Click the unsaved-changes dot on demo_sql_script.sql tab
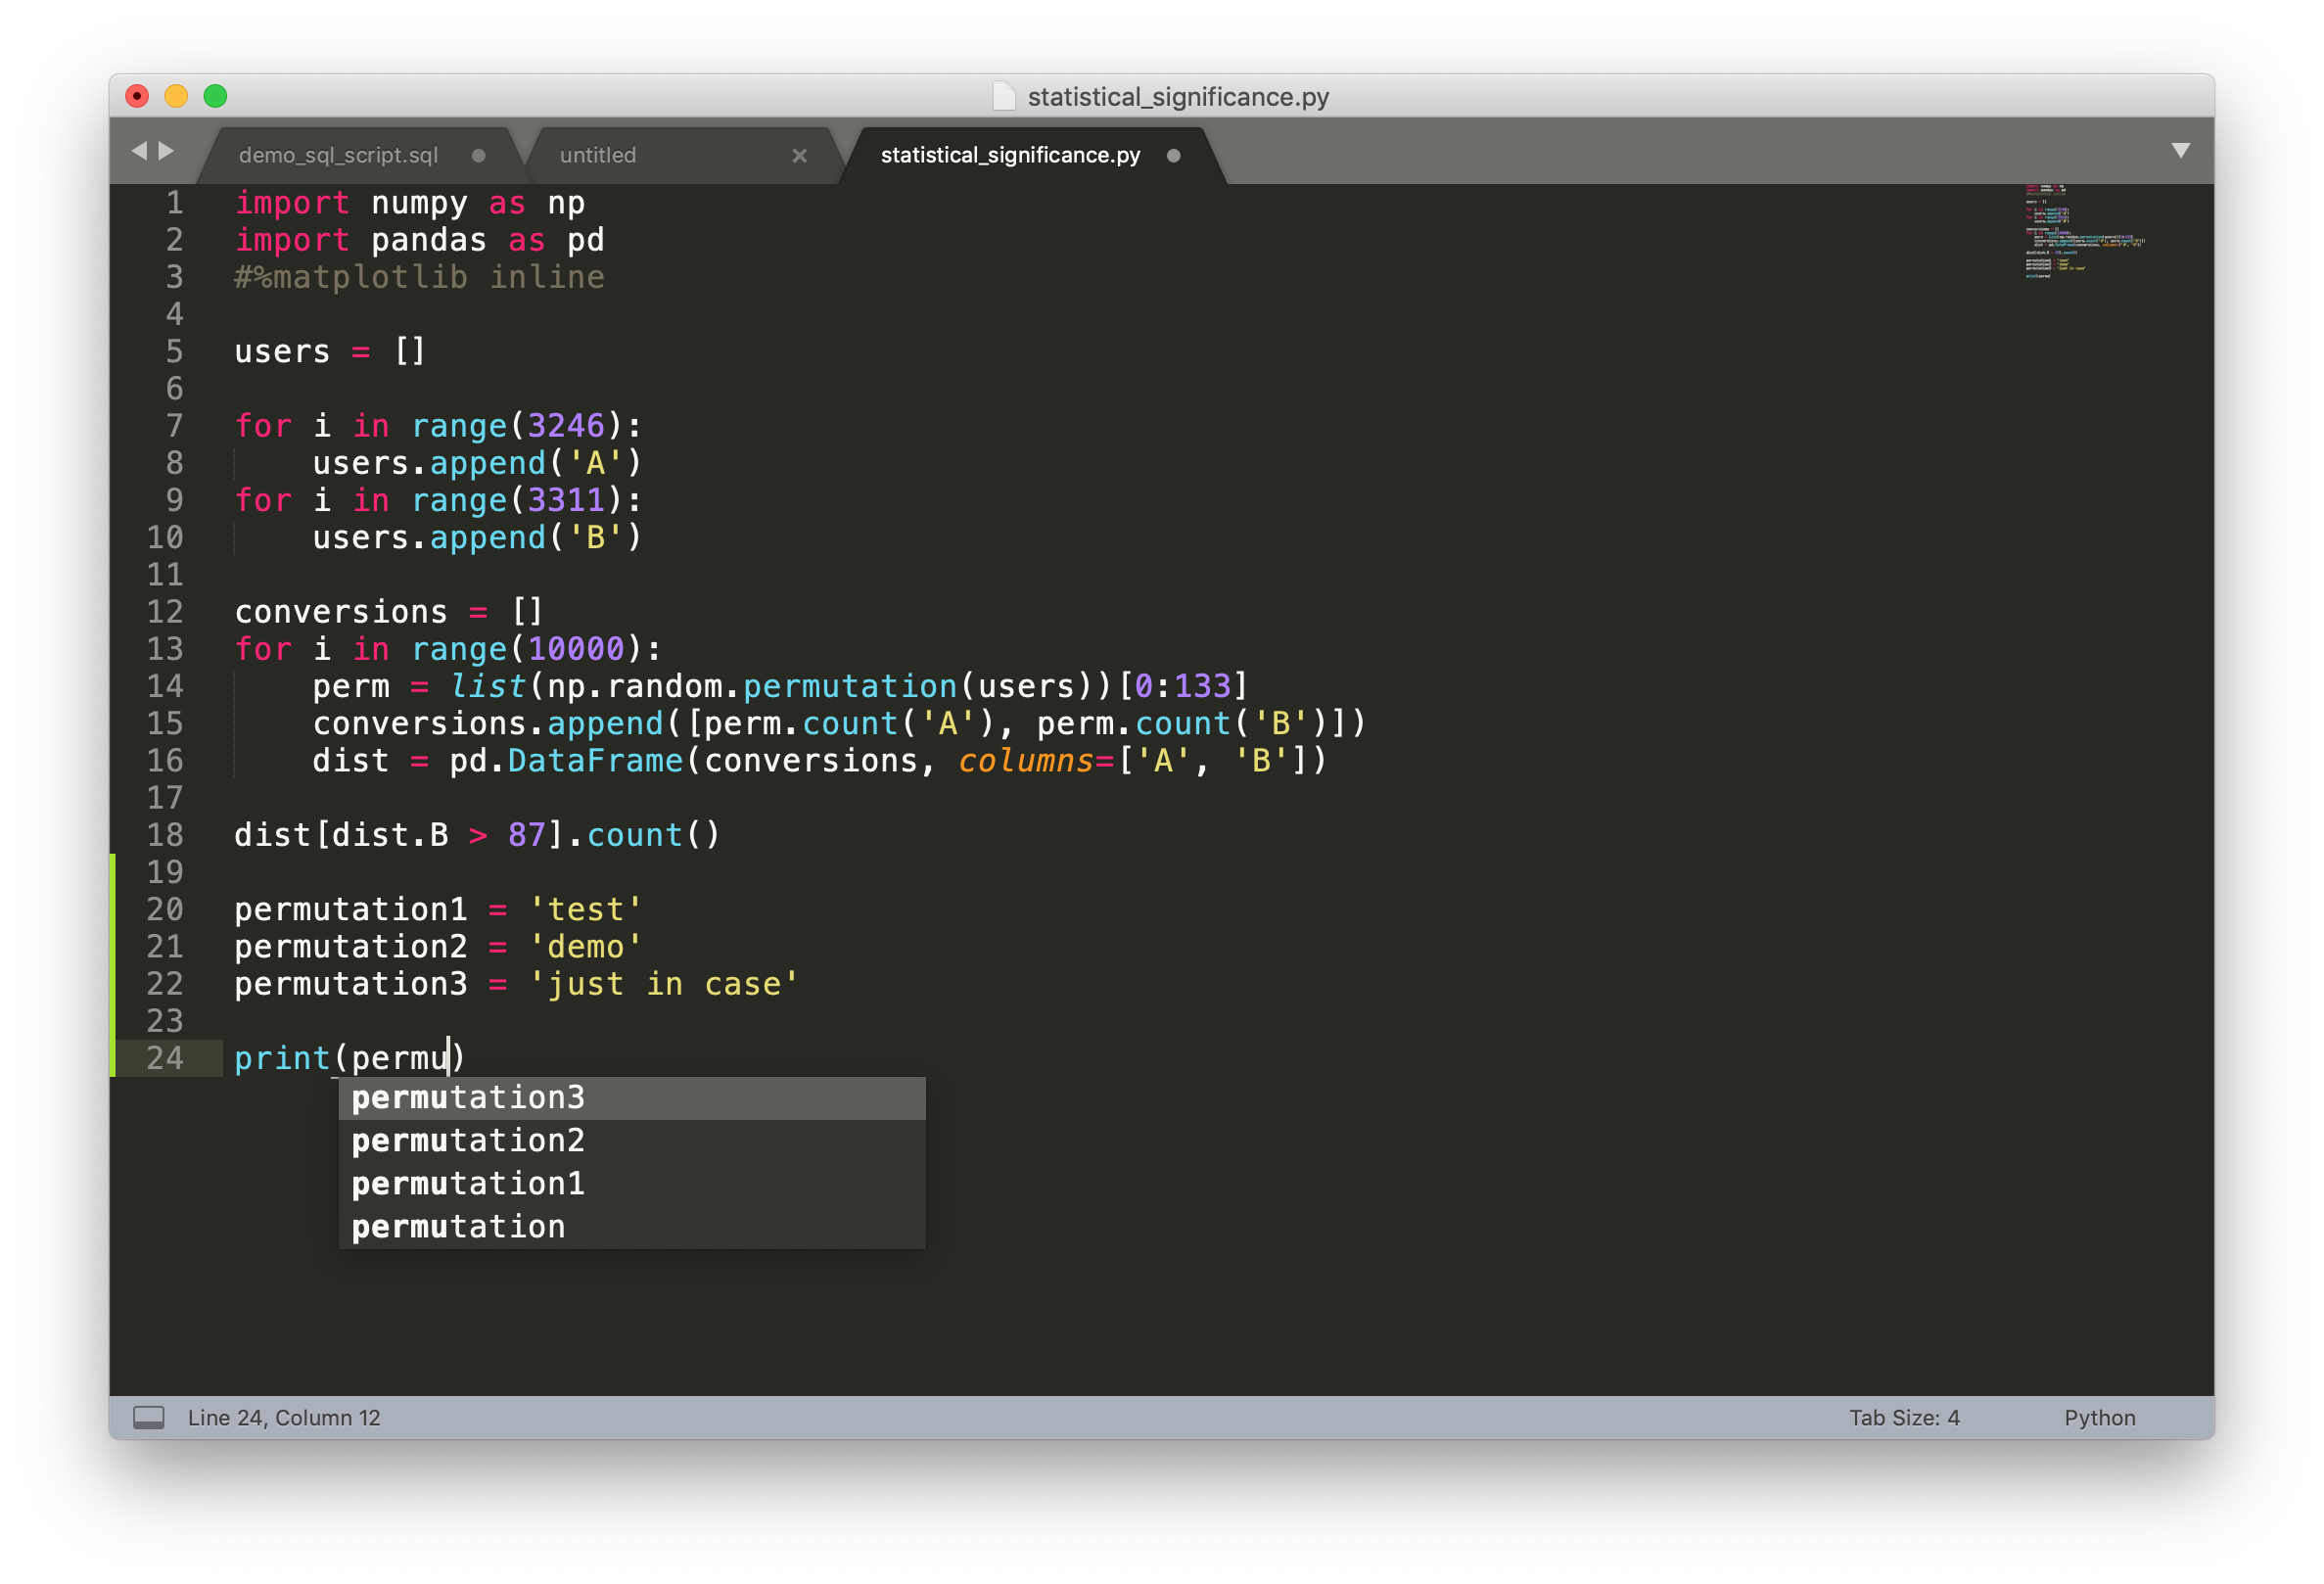Screen dimensions: 2324x1584 478,155
